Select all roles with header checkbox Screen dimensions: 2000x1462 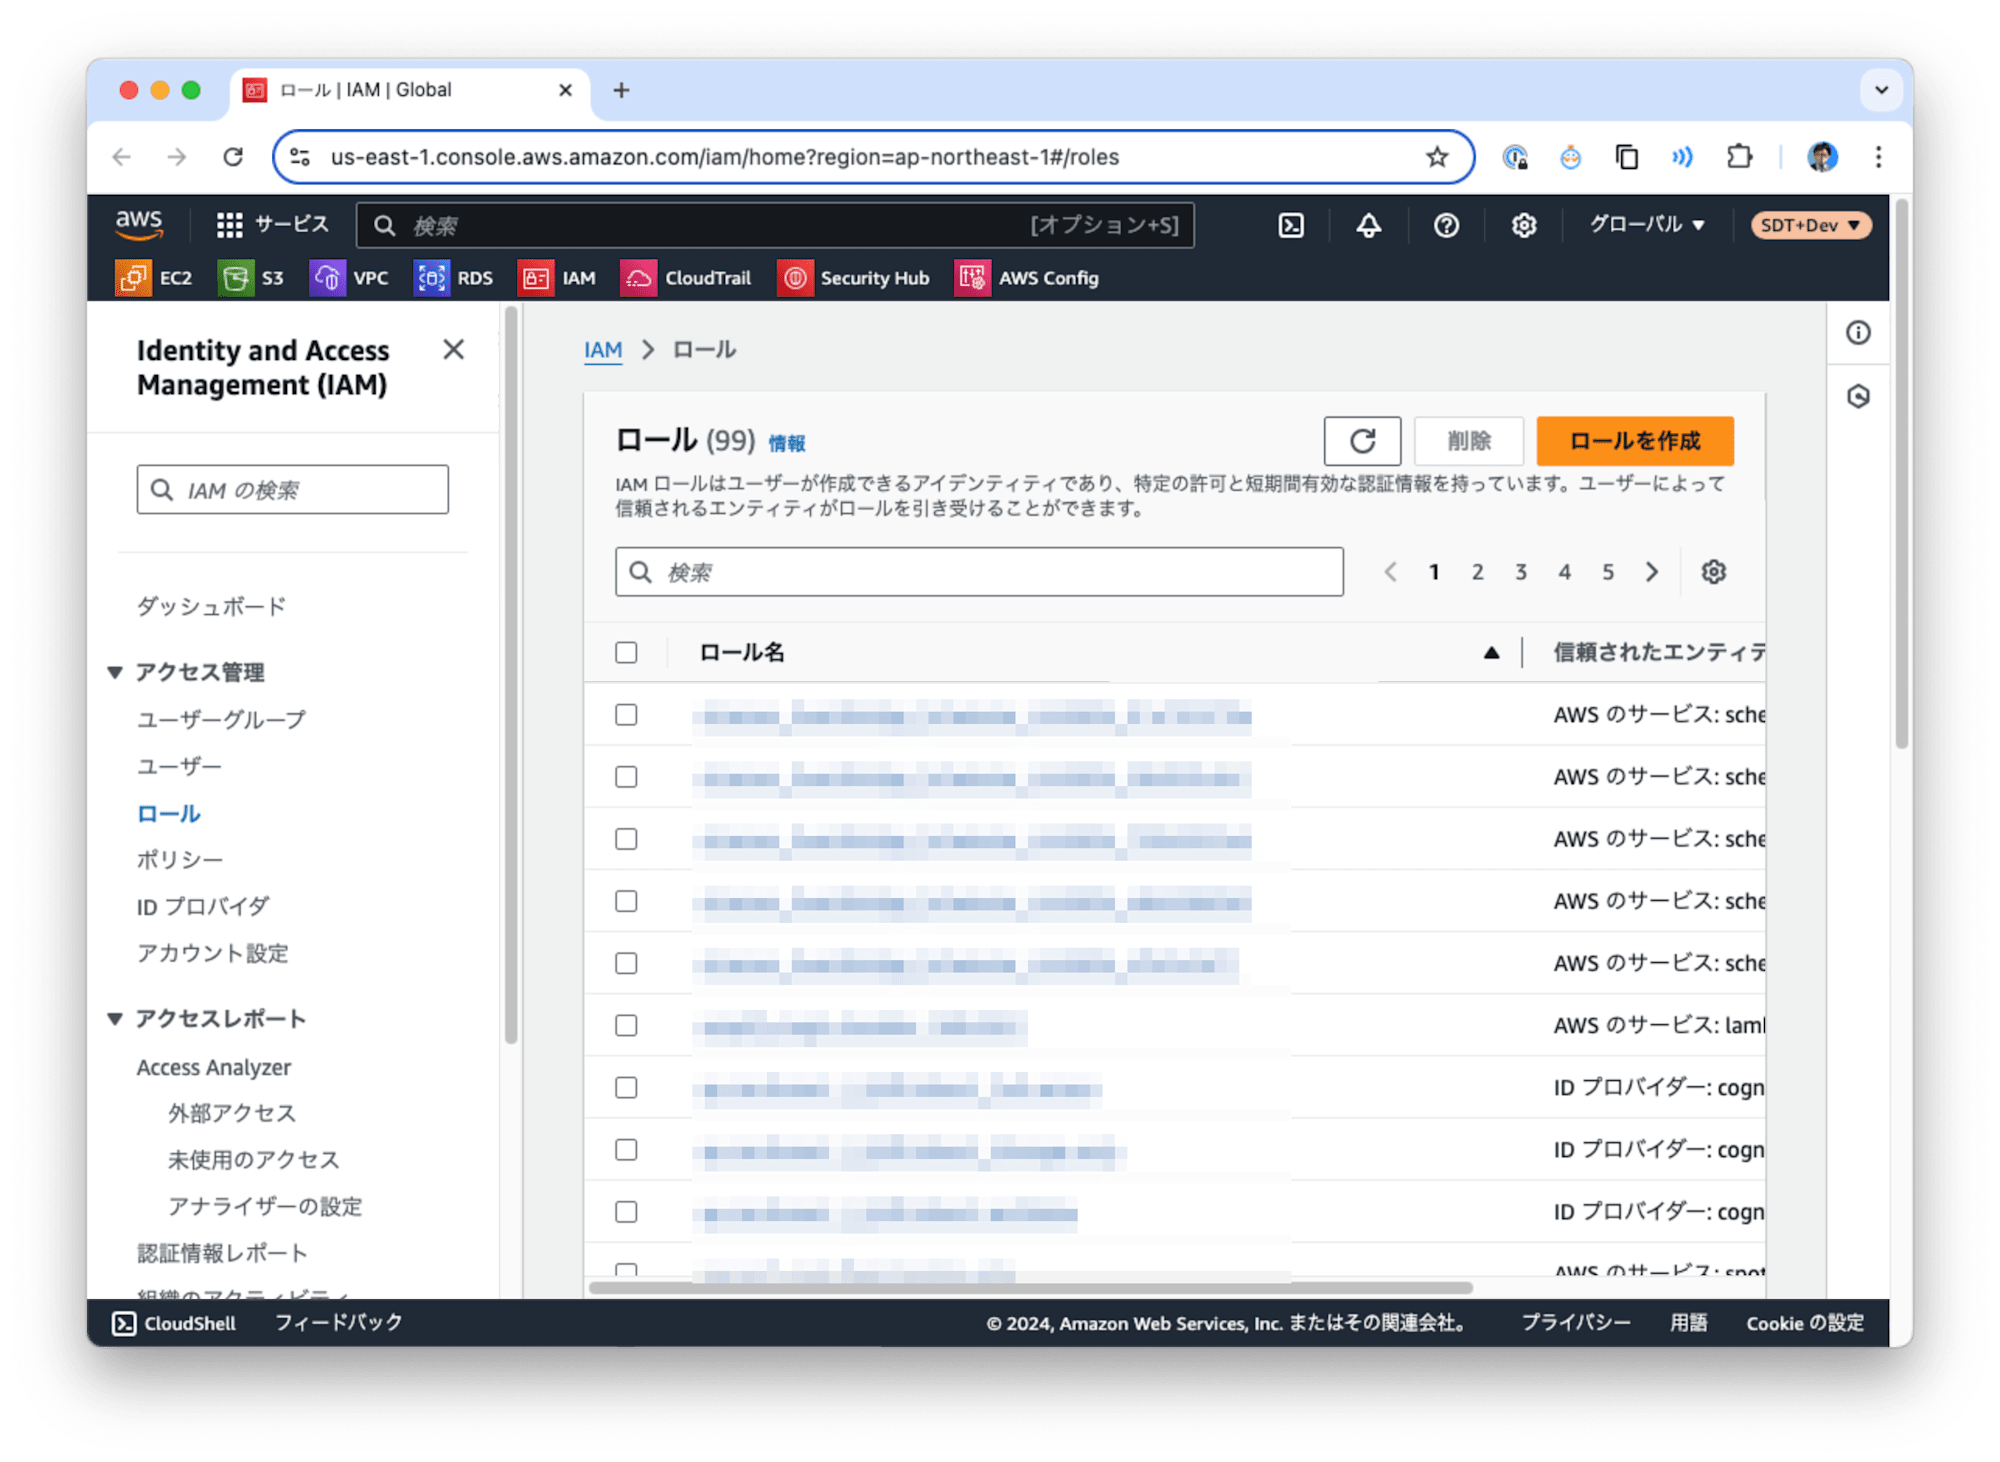tap(626, 653)
